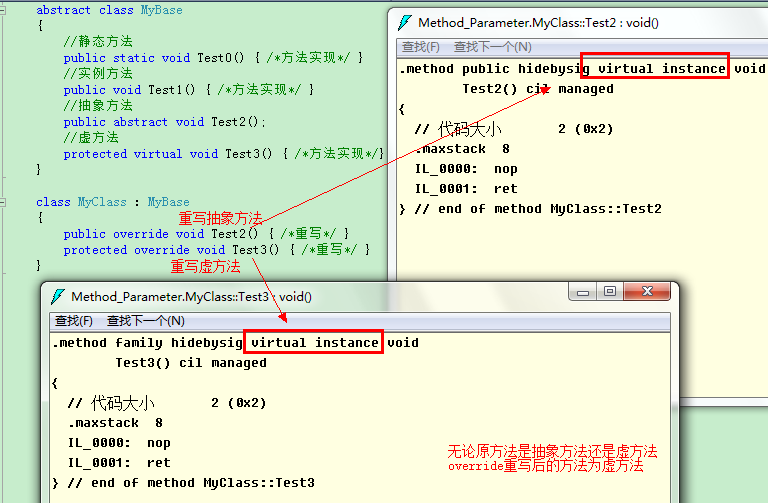This screenshot has width=768, height=503.
Task: Open 查找(F) menu in the Test2 window
Action: click(x=421, y=47)
